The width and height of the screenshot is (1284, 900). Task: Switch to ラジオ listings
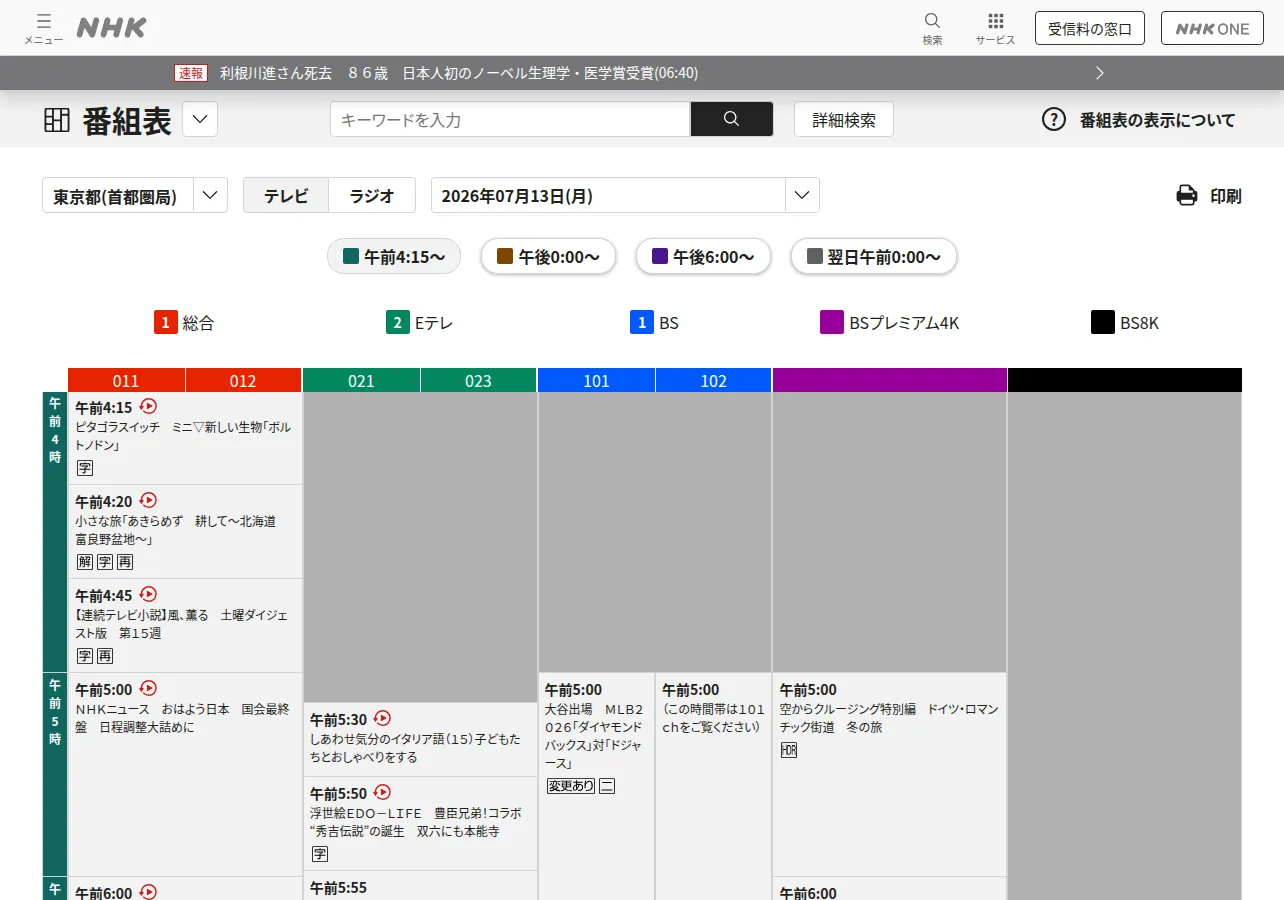(372, 195)
